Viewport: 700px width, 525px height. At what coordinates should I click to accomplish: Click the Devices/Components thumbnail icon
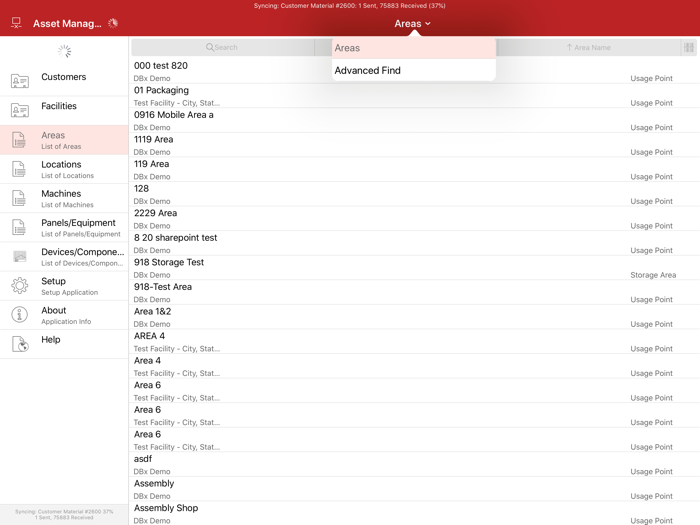coord(20,256)
